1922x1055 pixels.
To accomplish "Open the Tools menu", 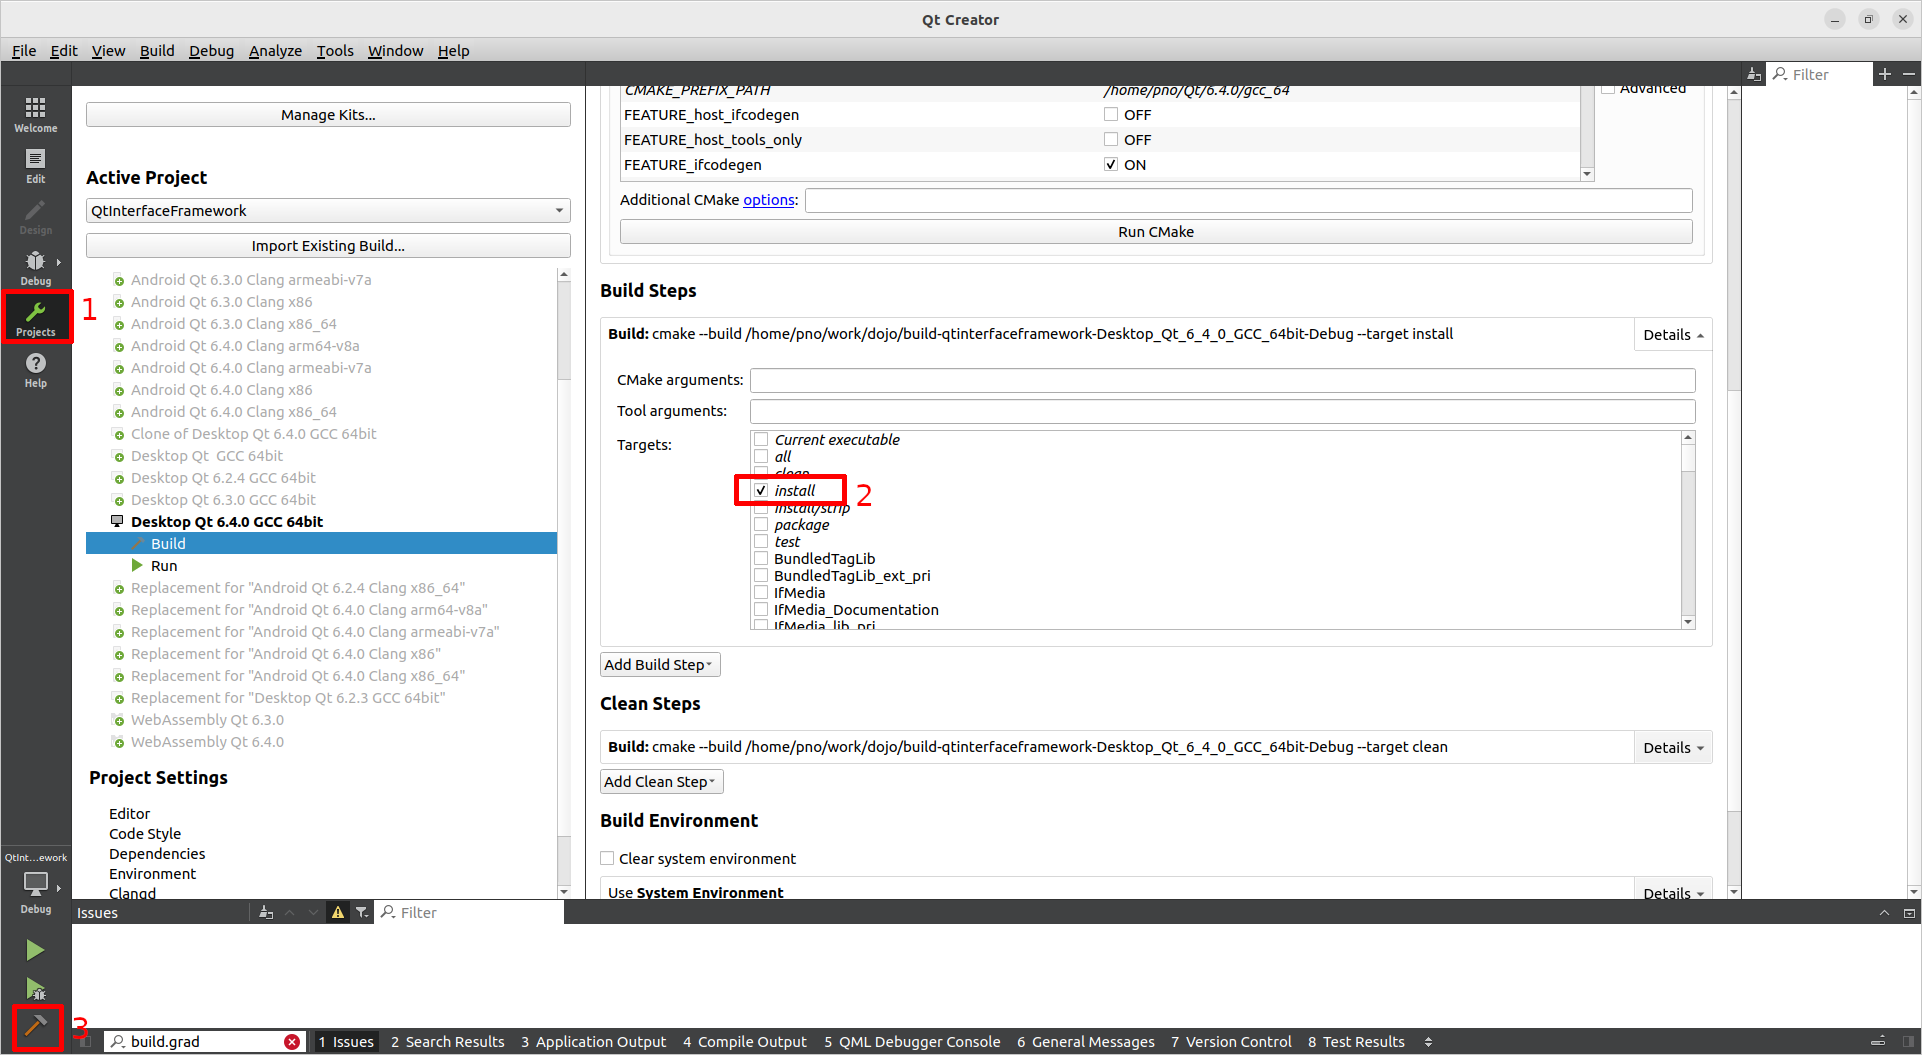I will 335,50.
